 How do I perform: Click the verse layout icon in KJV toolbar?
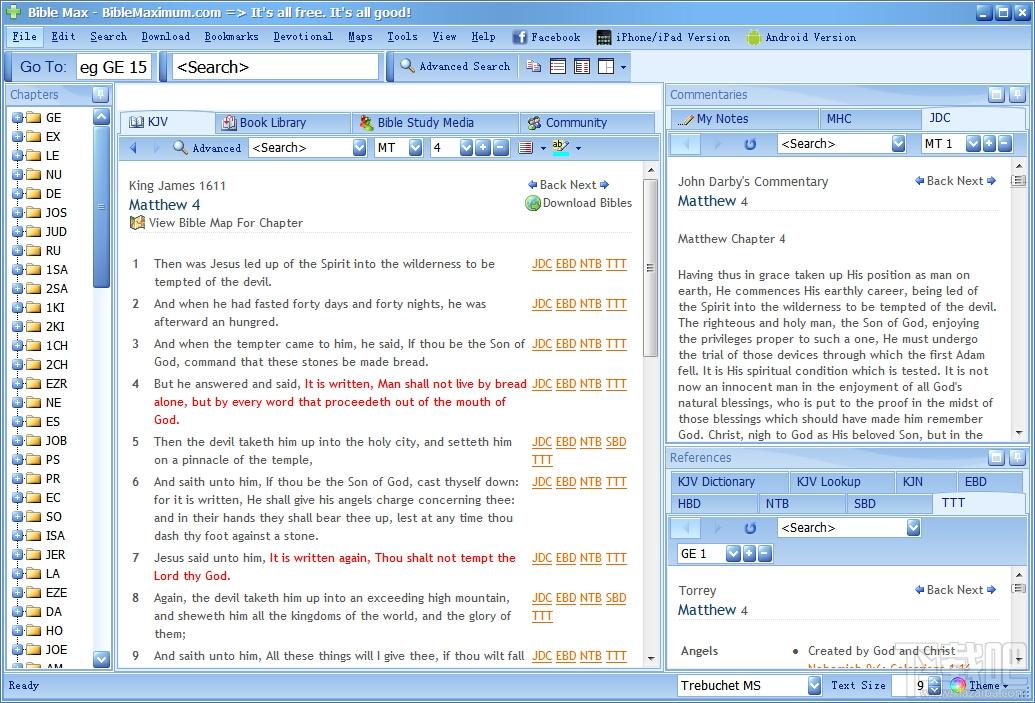[525, 148]
